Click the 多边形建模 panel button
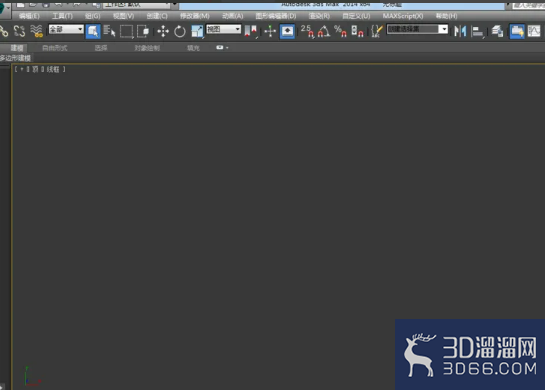Screen dimensions: 545x390 pos(15,58)
